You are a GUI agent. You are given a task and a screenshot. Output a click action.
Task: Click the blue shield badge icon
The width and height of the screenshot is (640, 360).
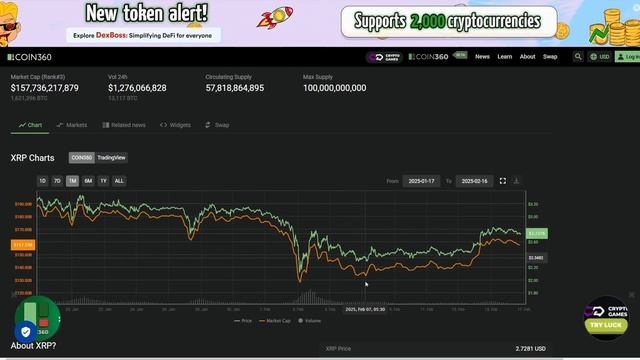[x=25, y=332]
